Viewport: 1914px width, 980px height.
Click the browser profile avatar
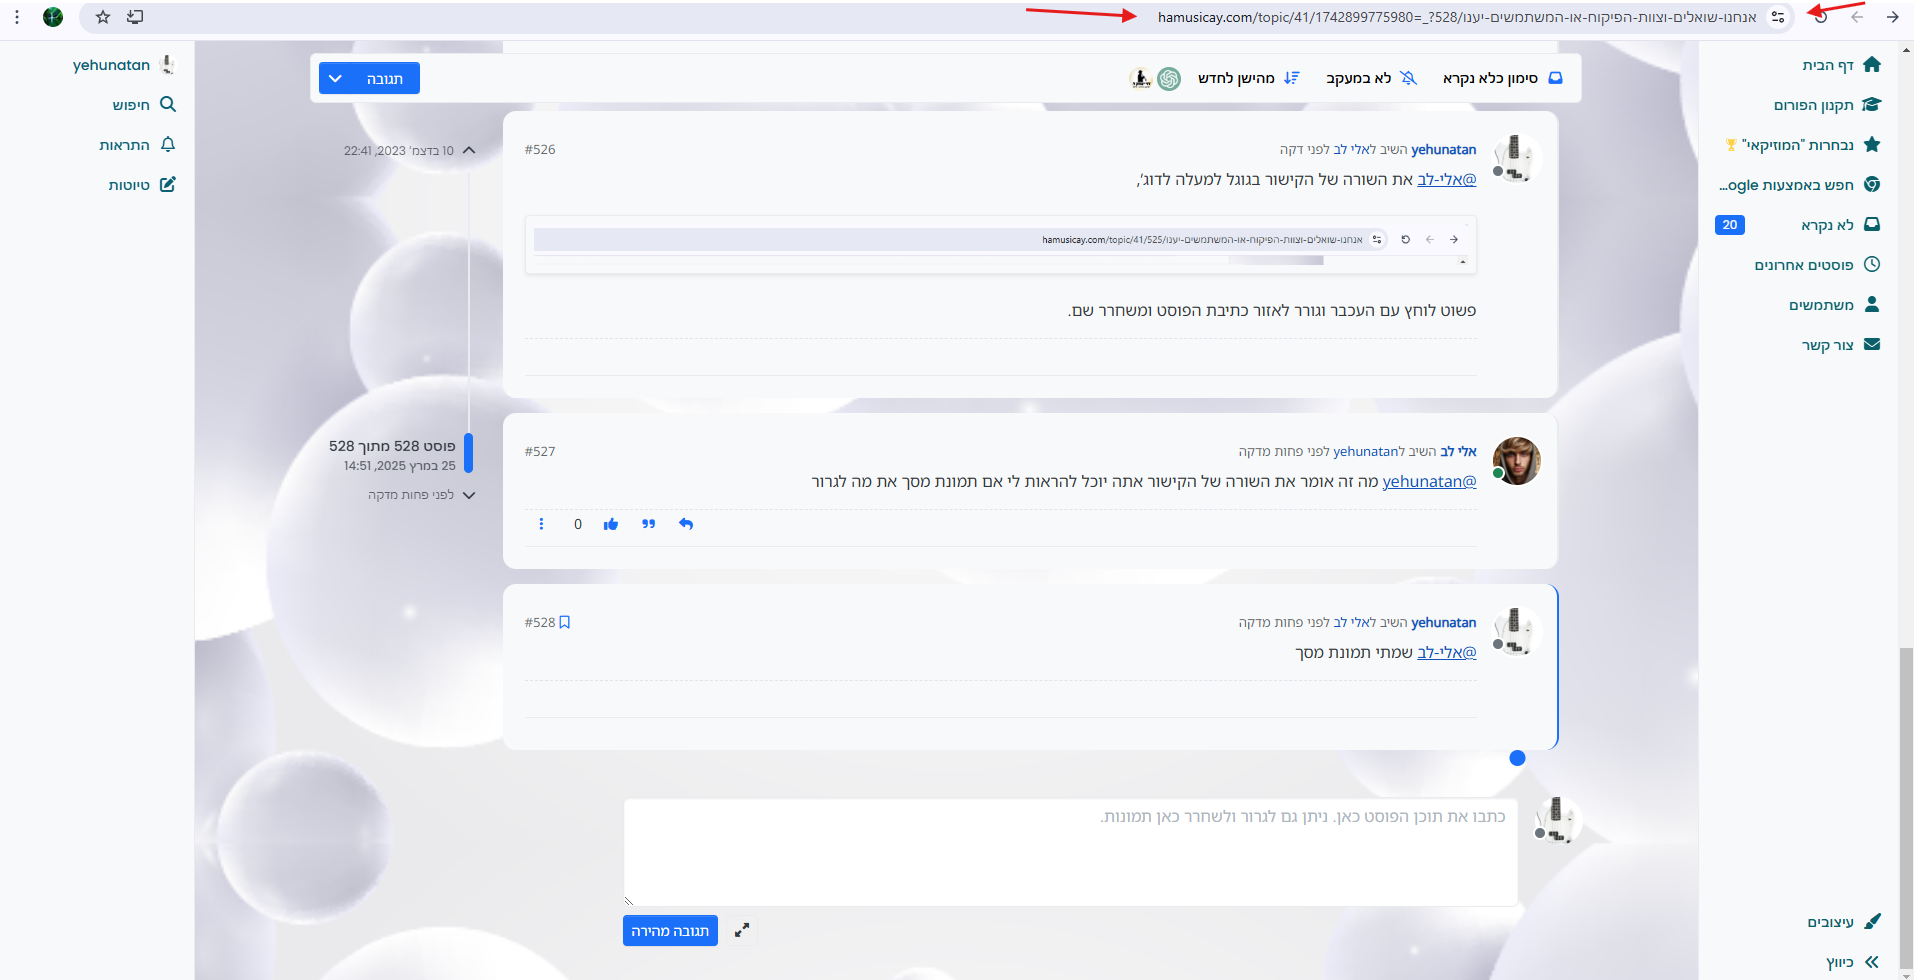tap(53, 17)
